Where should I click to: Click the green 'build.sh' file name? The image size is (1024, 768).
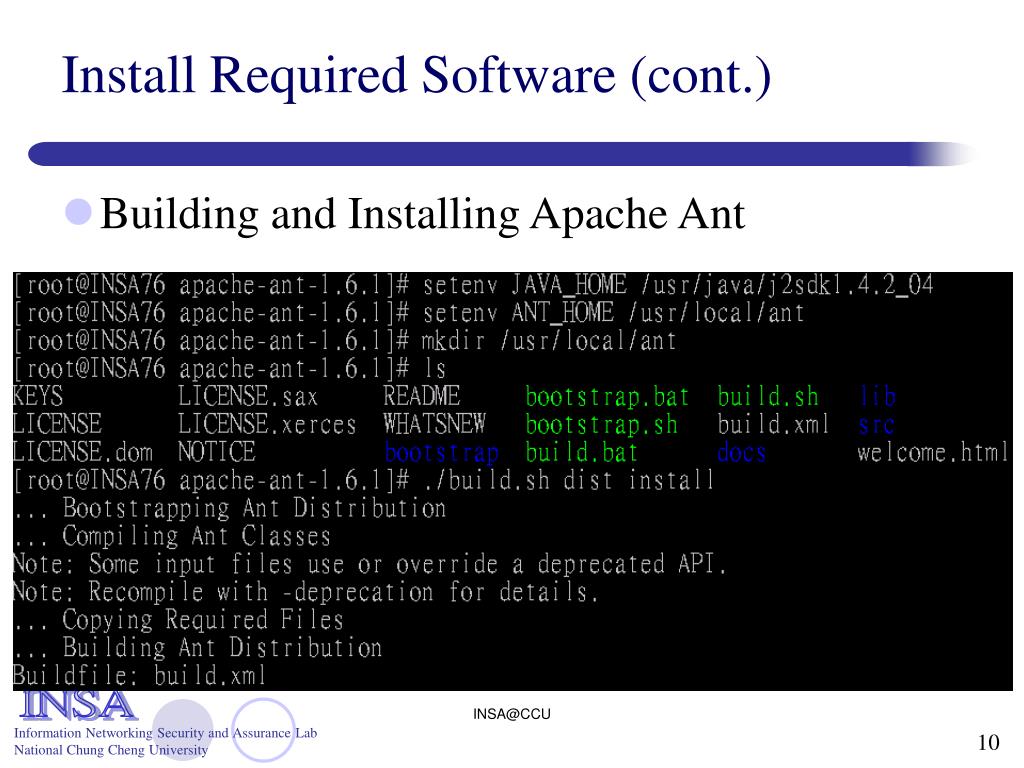point(768,396)
